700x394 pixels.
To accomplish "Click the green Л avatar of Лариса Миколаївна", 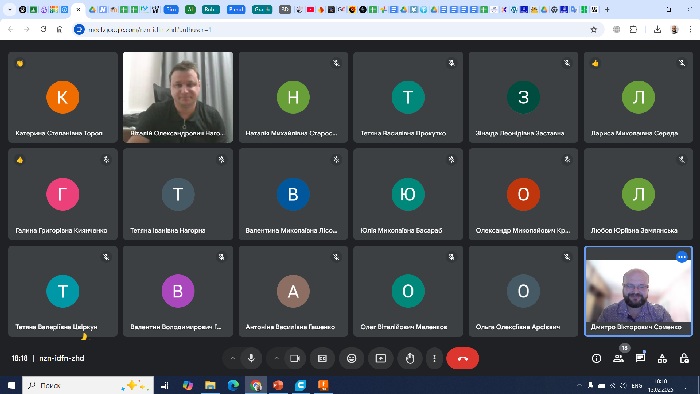I will coord(638,97).
